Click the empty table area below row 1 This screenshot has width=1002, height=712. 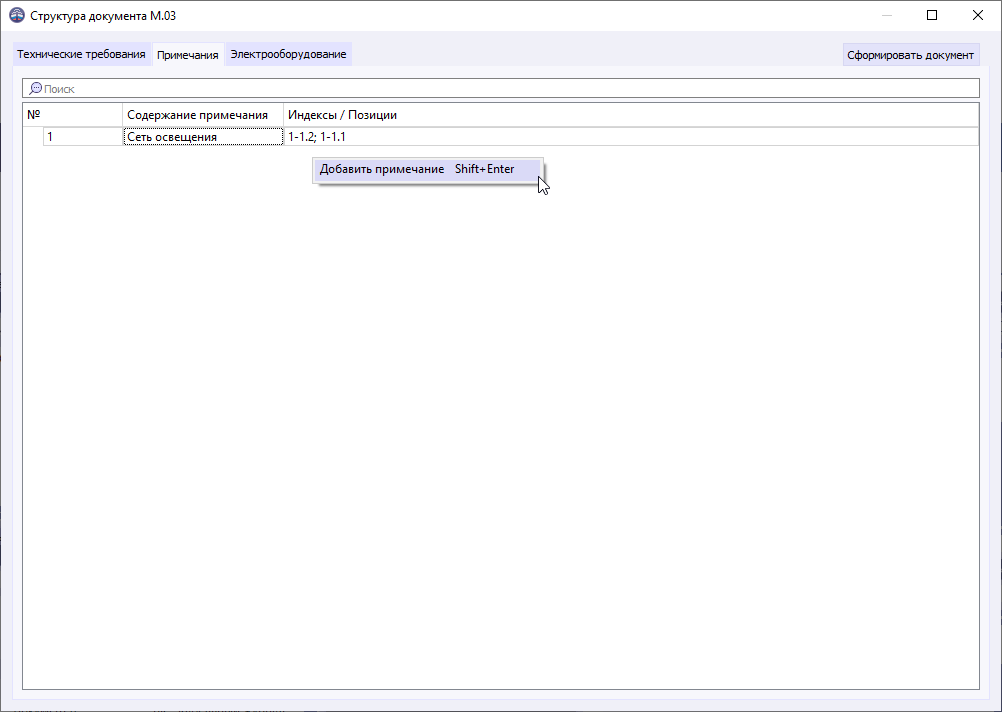pyautogui.click(x=500, y=400)
